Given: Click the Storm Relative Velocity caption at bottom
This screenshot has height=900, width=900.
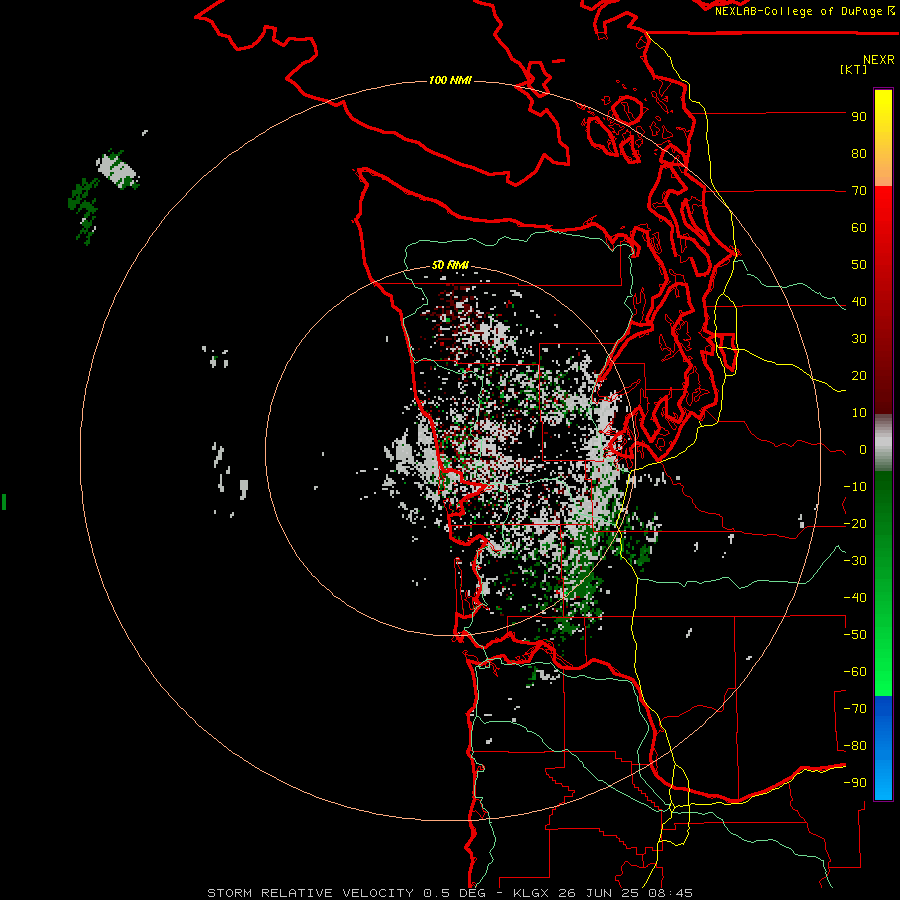Looking at the screenshot, I should pyautogui.click(x=449, y=893).
